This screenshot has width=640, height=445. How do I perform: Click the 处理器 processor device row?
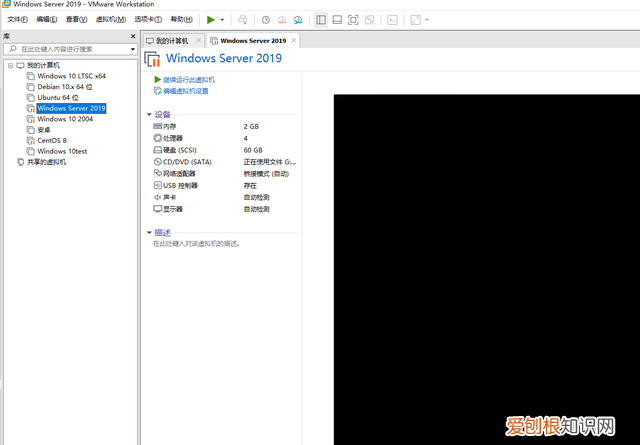224,138
